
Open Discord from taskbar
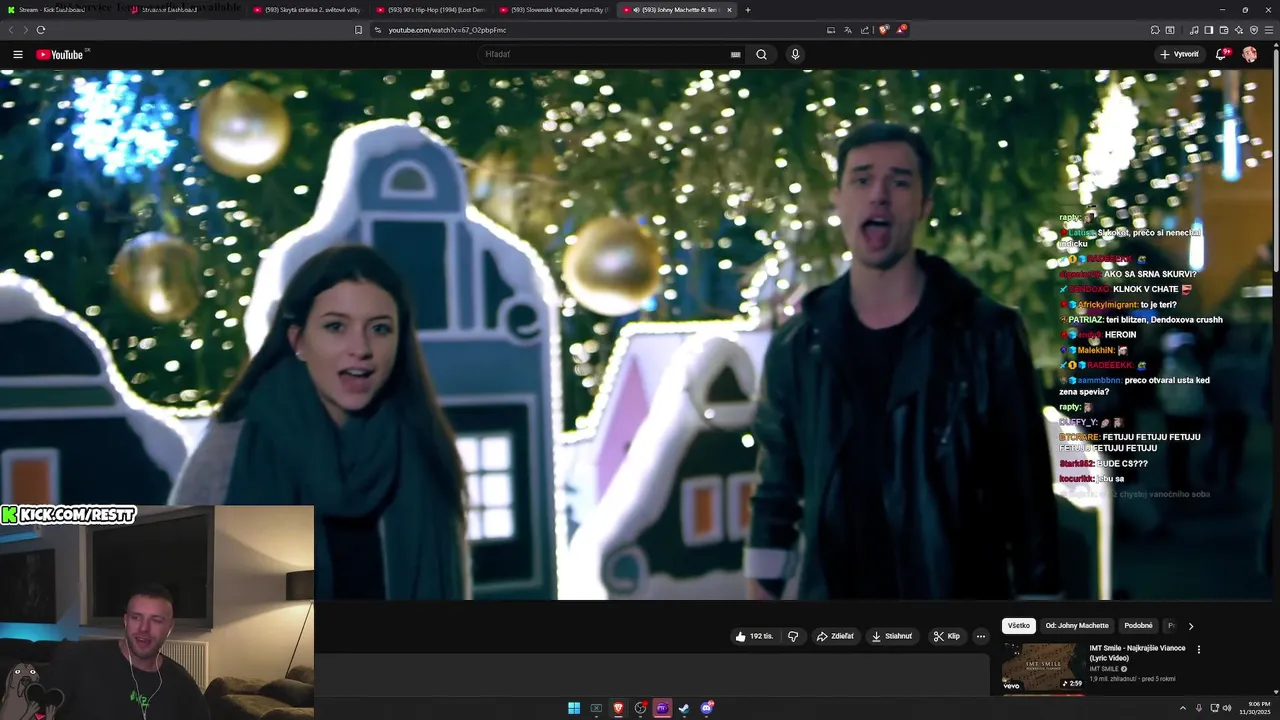pos(707,708)
